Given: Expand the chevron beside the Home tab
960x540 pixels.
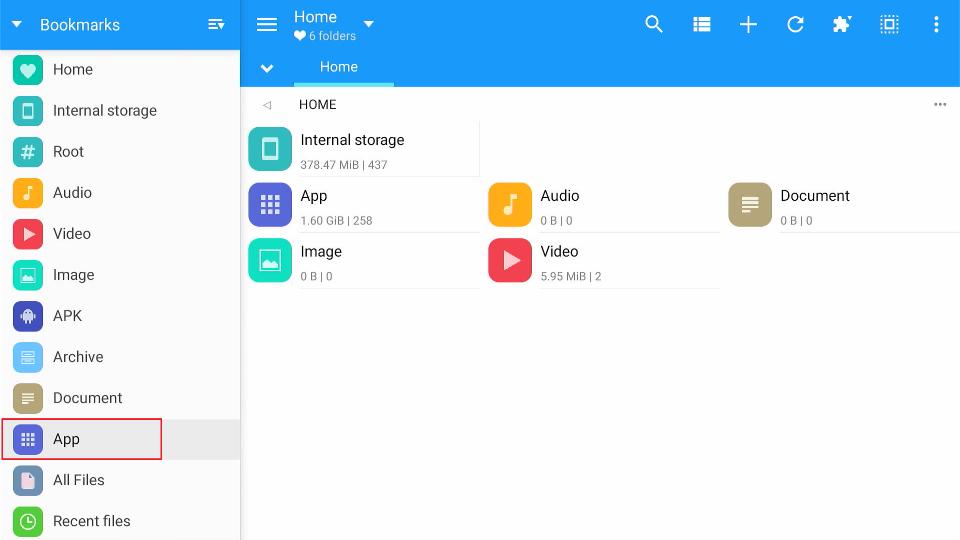Looking at the screenshot, I should tap(267, 68).
